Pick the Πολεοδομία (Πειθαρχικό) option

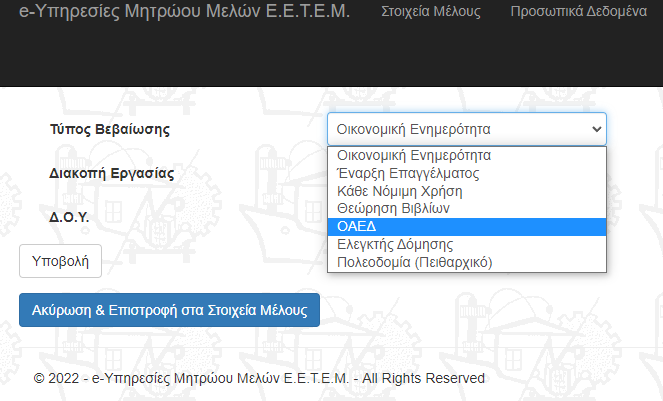[x=415, y=262]
